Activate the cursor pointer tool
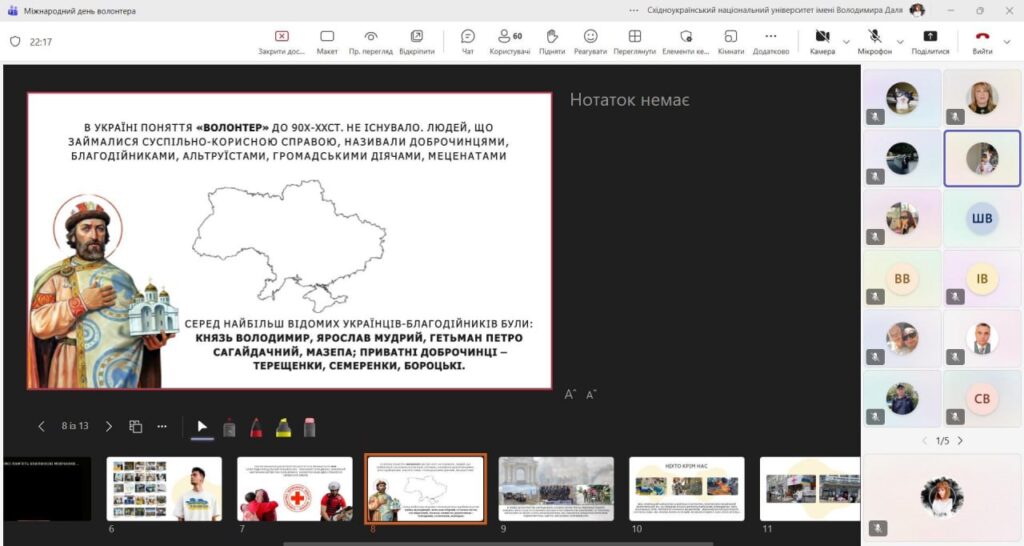This screenshot has height=546, width=1024. (x=202, y=427)
